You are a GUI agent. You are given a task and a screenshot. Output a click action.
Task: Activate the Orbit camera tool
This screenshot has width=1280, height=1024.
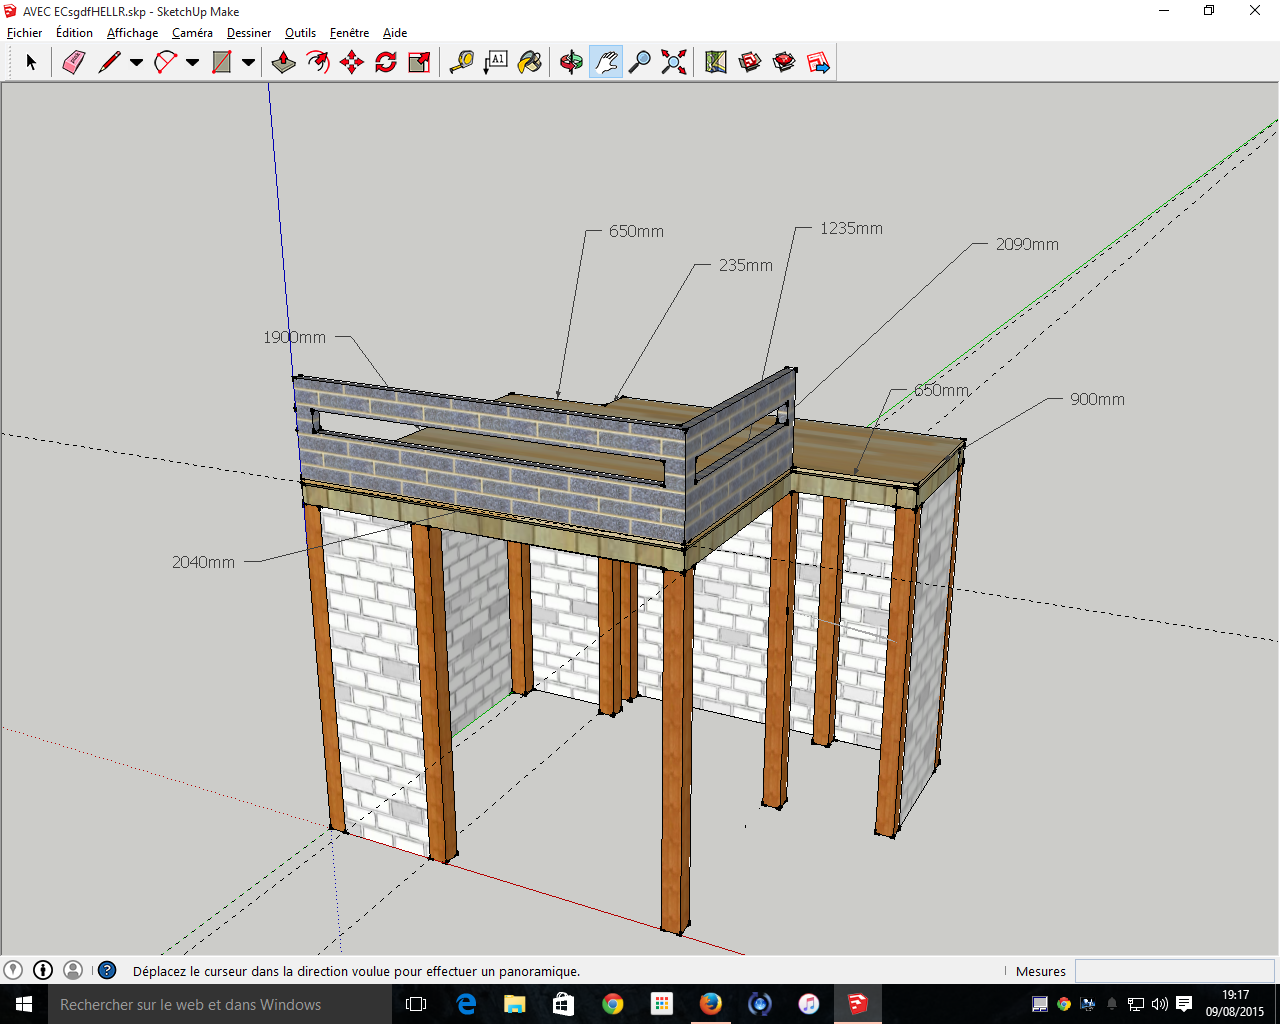pyautogui.click(x=571, y=62)
